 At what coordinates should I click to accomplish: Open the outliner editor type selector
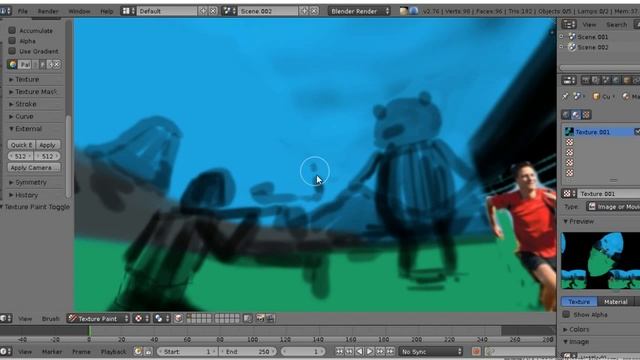(569, 25)
